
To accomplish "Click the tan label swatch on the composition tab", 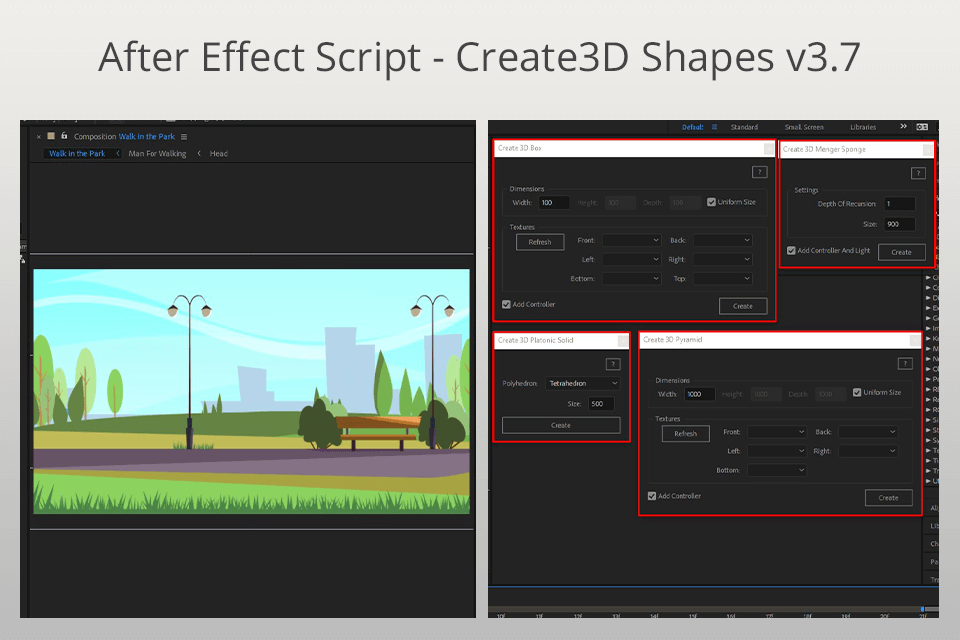I will [x=53, y=136].
